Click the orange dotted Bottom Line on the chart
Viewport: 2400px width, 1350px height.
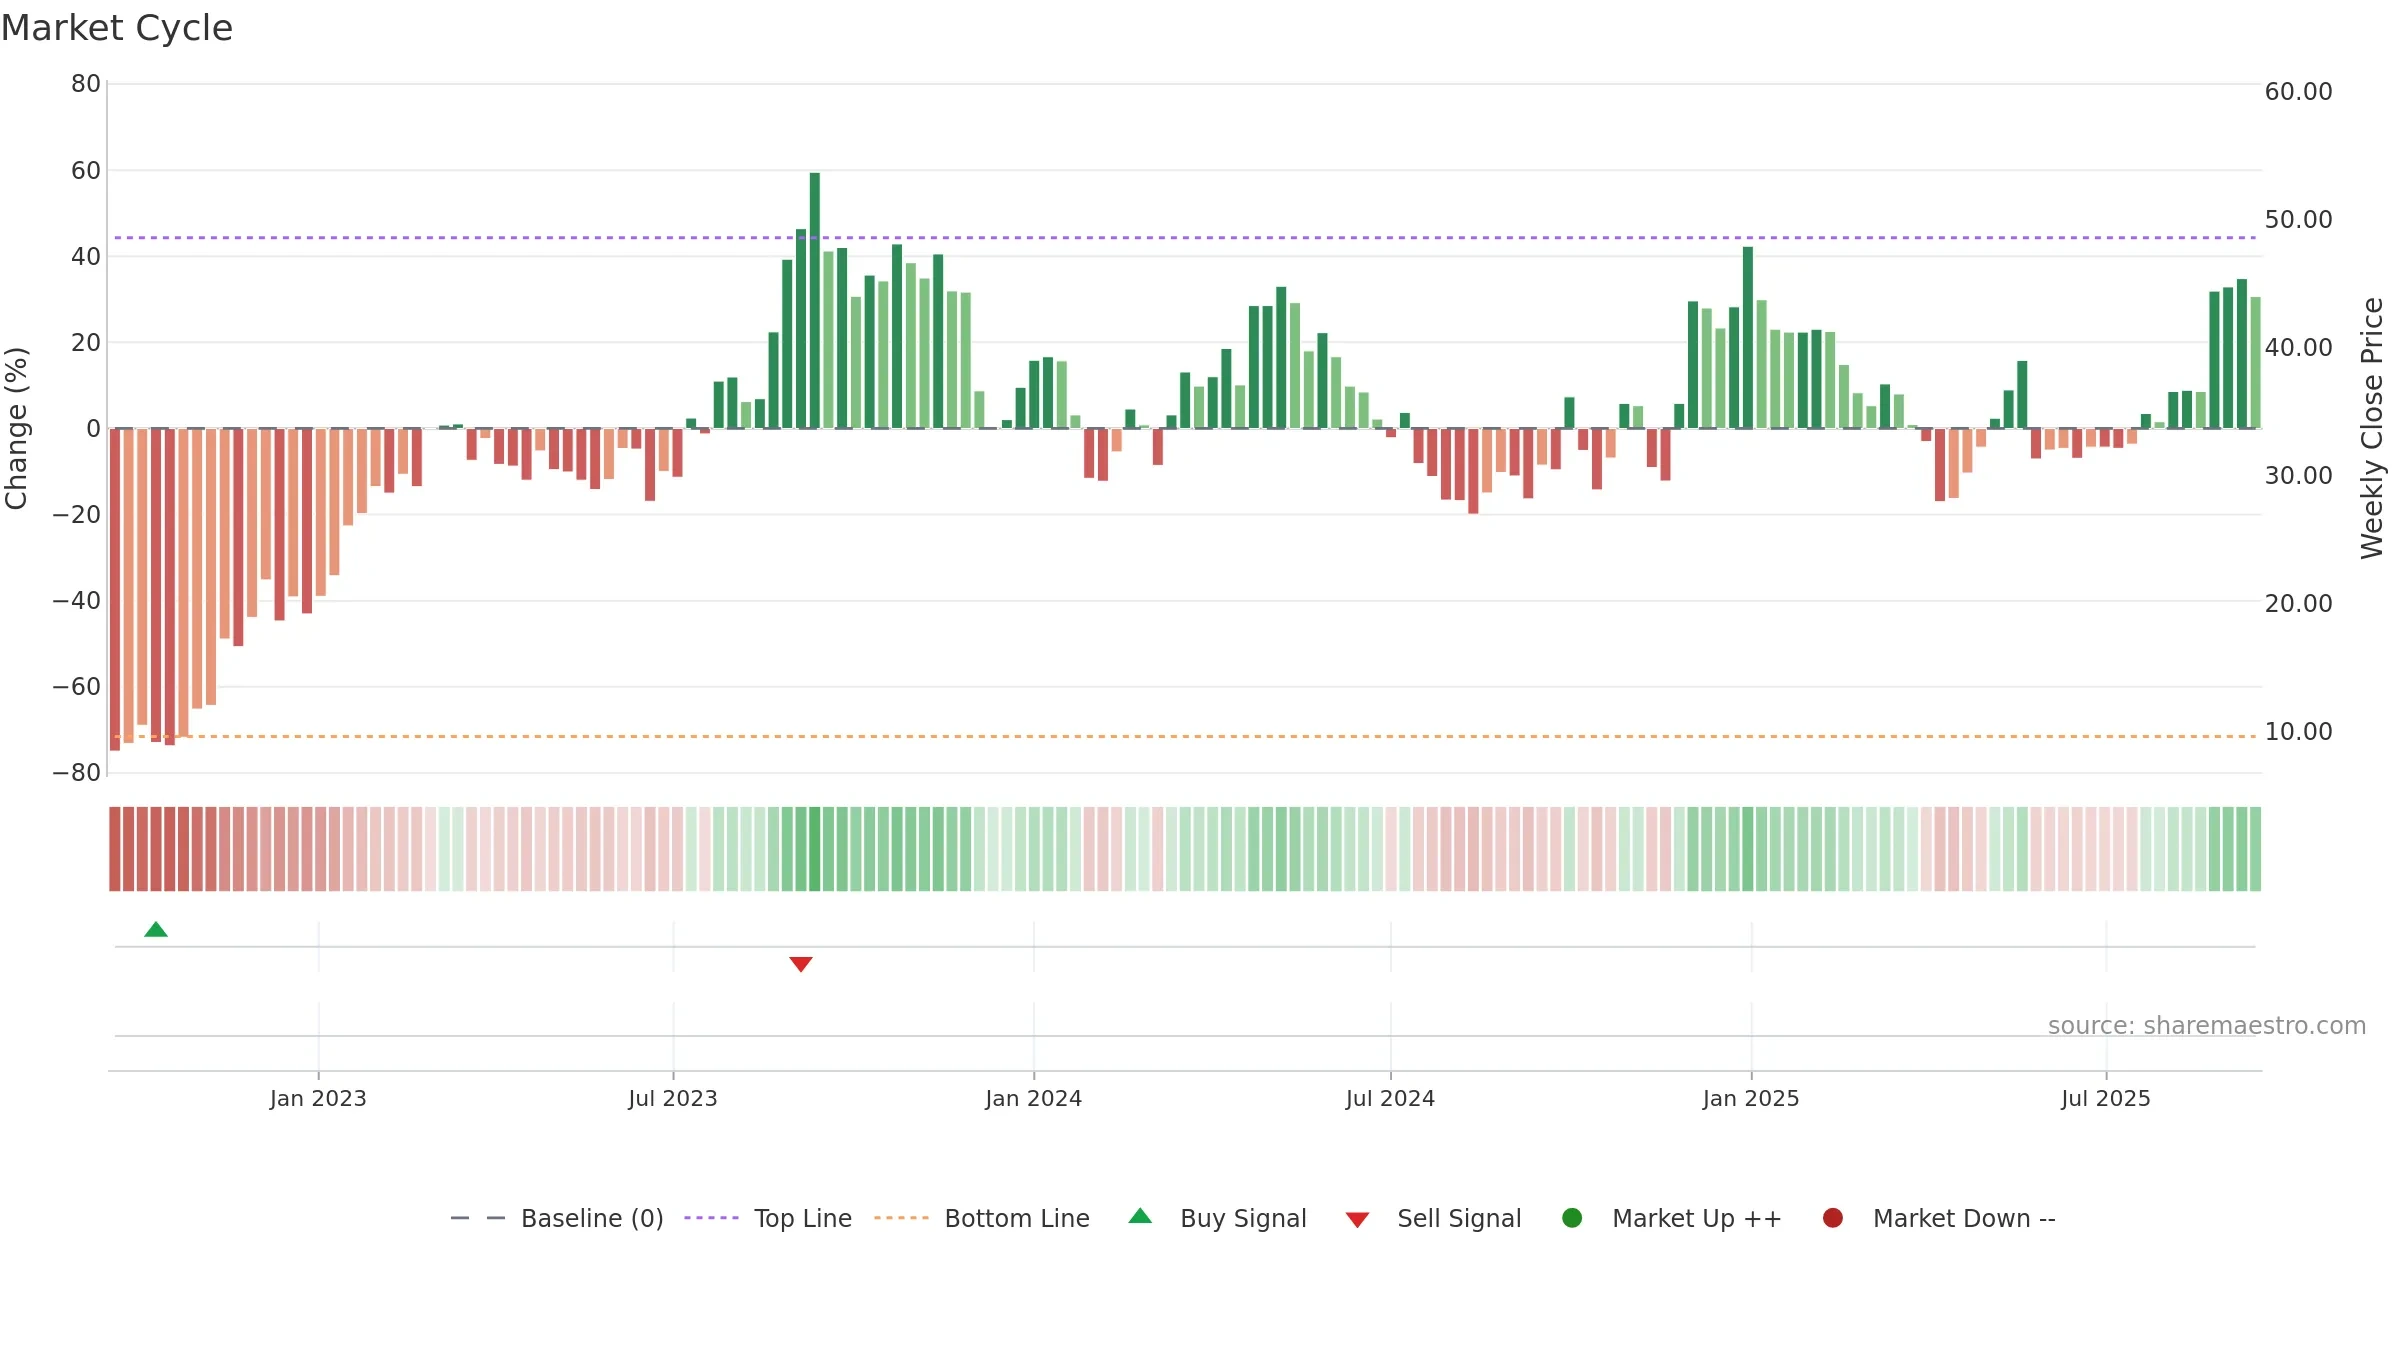pyautogui.click(x=1185, y=737)
